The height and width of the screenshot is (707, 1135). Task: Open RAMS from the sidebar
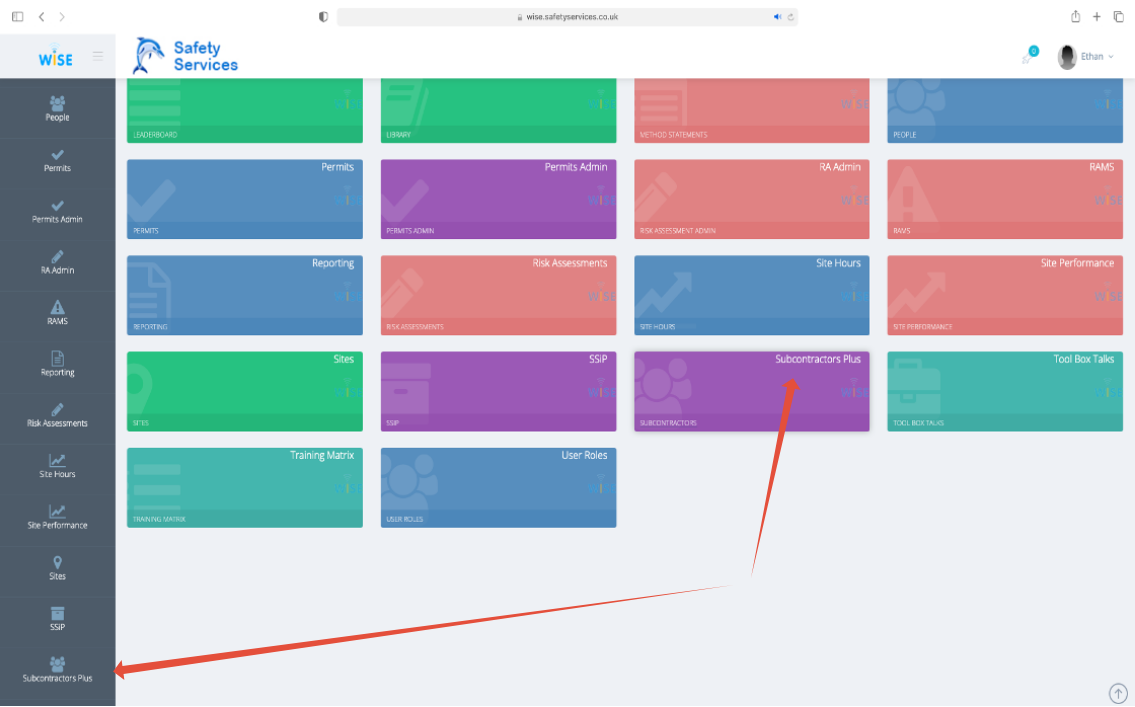coord(57,313)
